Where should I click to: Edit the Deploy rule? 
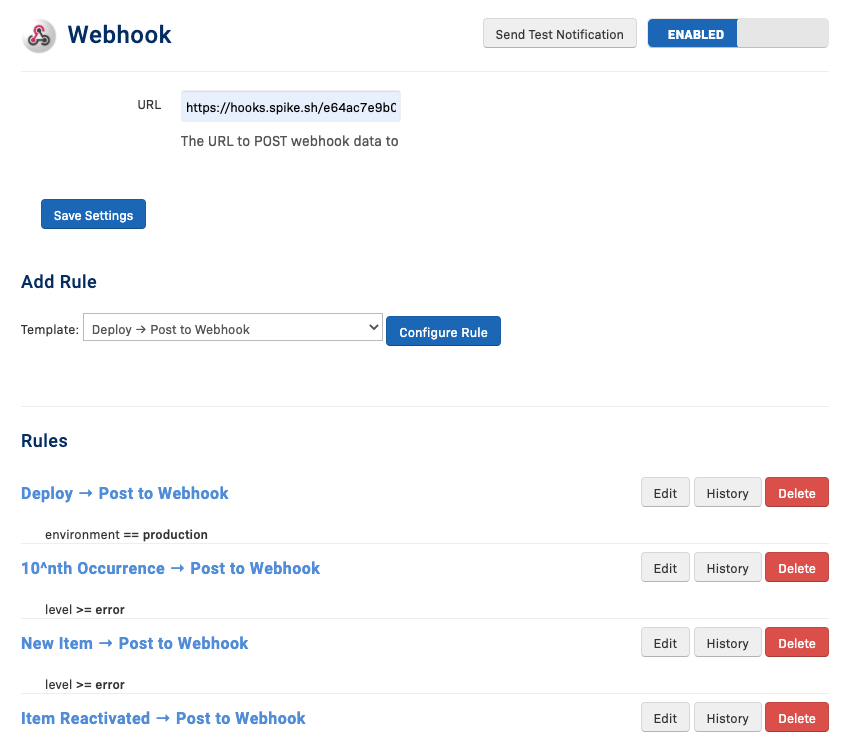(x=665, y=493)
